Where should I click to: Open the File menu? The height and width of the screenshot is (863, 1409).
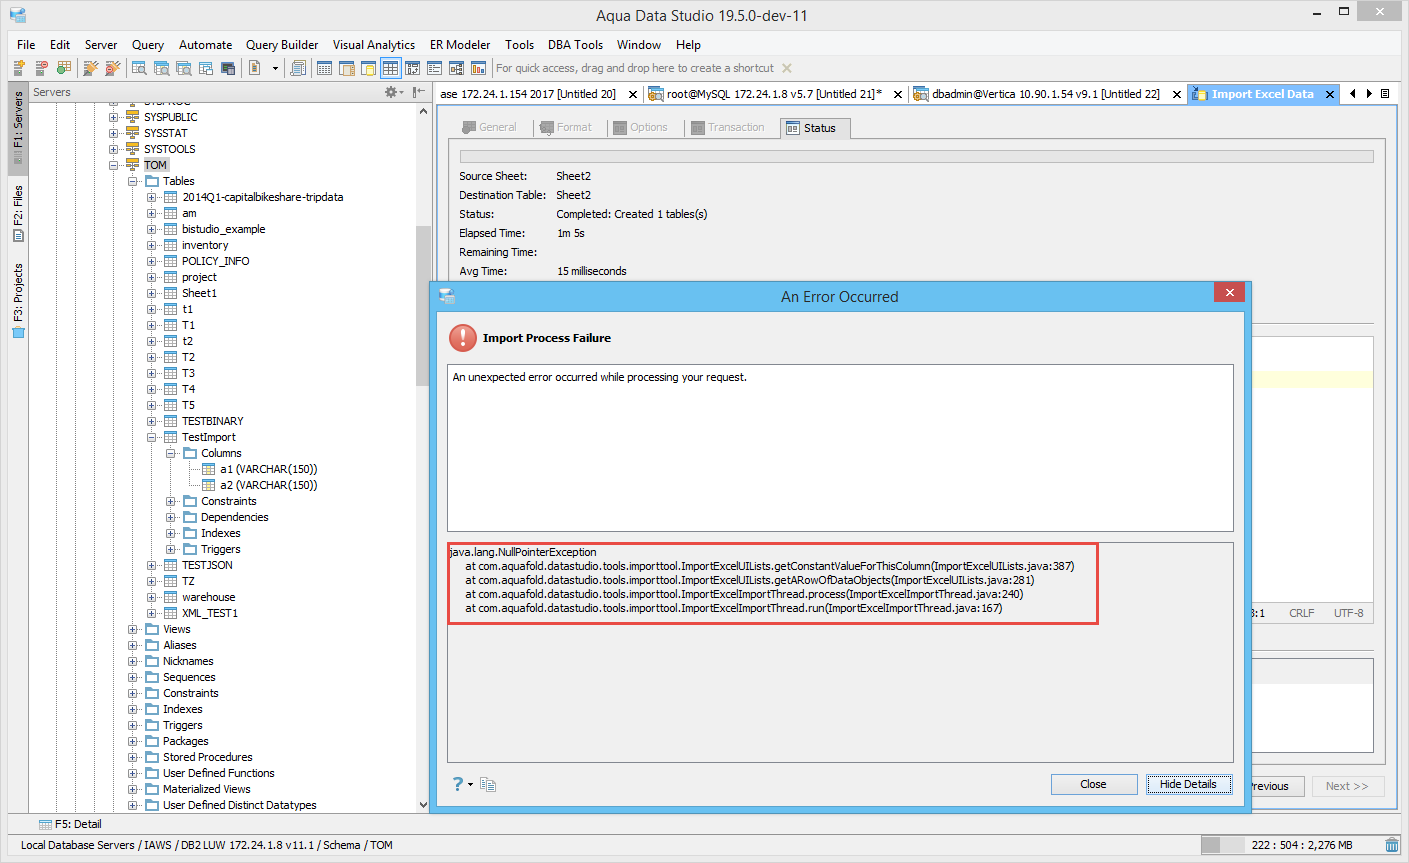click(26, 45)
